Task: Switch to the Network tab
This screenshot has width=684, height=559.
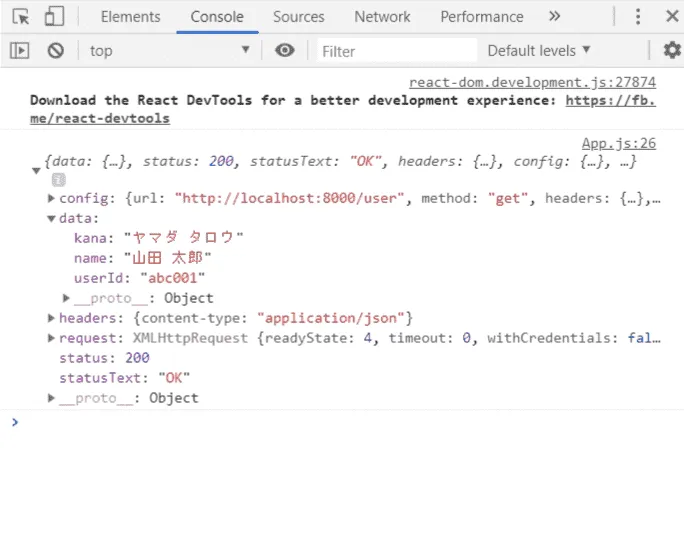Action: 382,17
